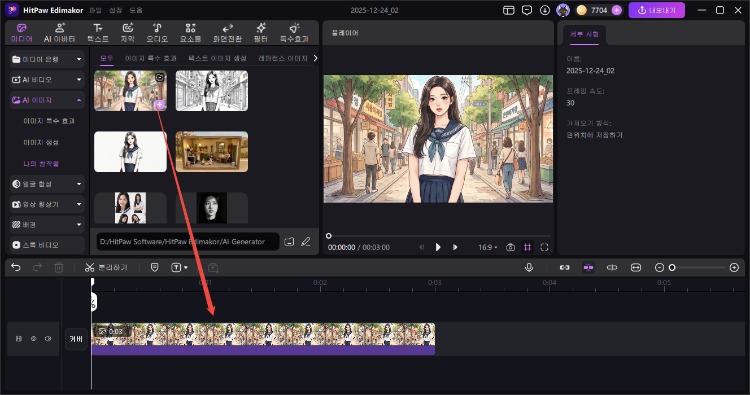Screen dimensions: 750x395
Task: Click the user avatar icon
Action: pos(563,10)
